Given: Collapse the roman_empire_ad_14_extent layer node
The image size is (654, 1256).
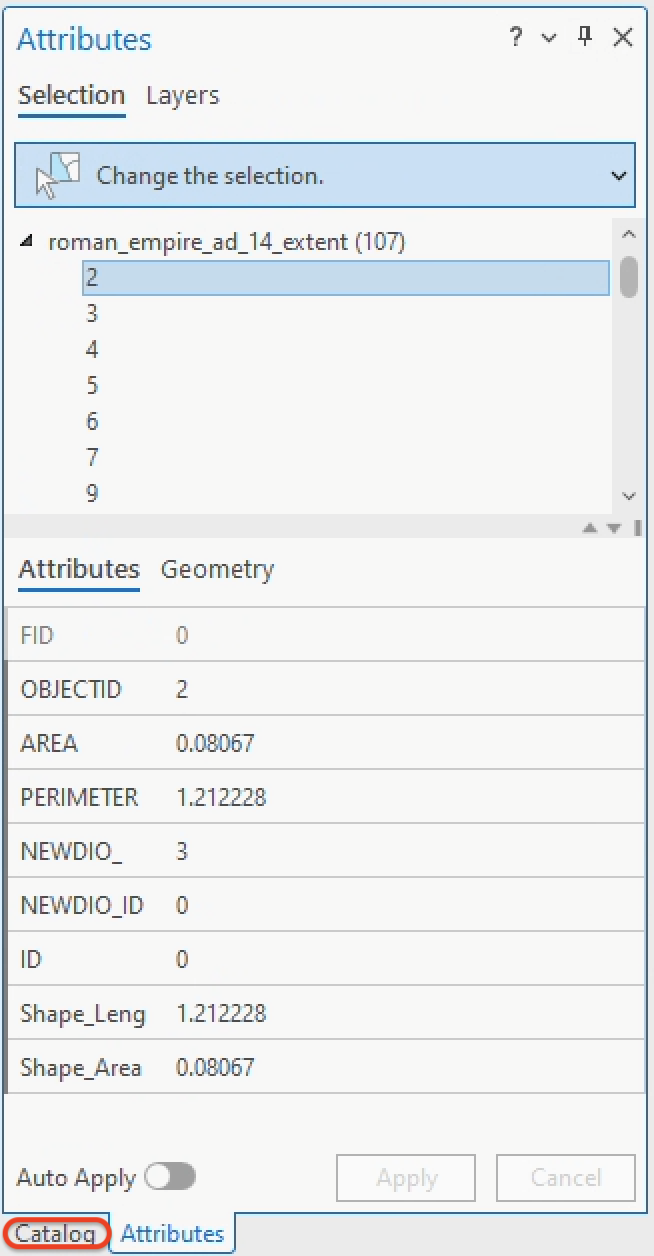Looking at the screenshot, I should pyautogui.click(x=28, y=241).
